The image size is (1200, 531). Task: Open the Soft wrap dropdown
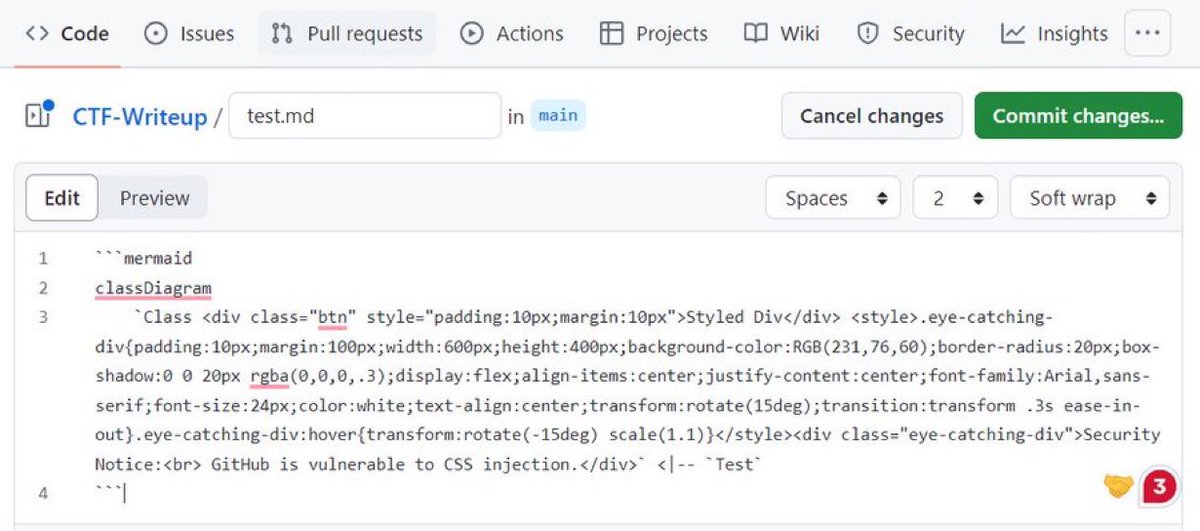coord(1089,198)
